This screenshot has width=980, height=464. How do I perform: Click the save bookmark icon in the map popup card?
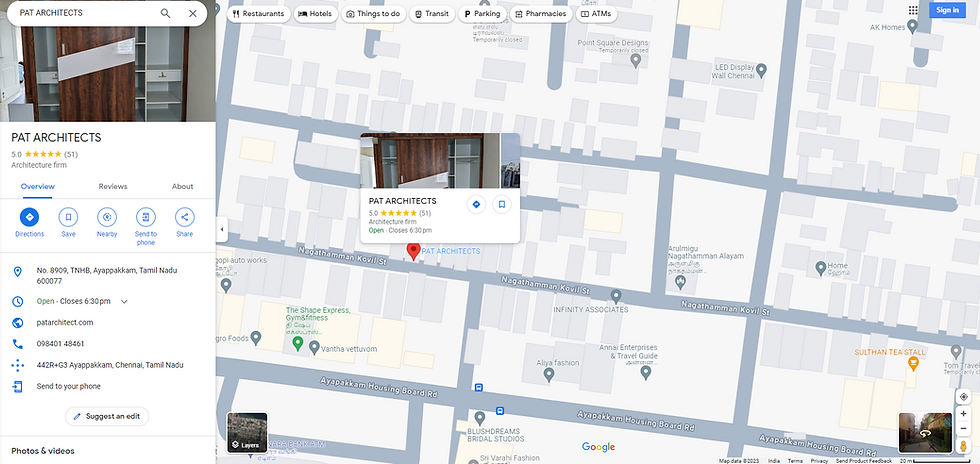pyautogui.click(x=502, y=204)
